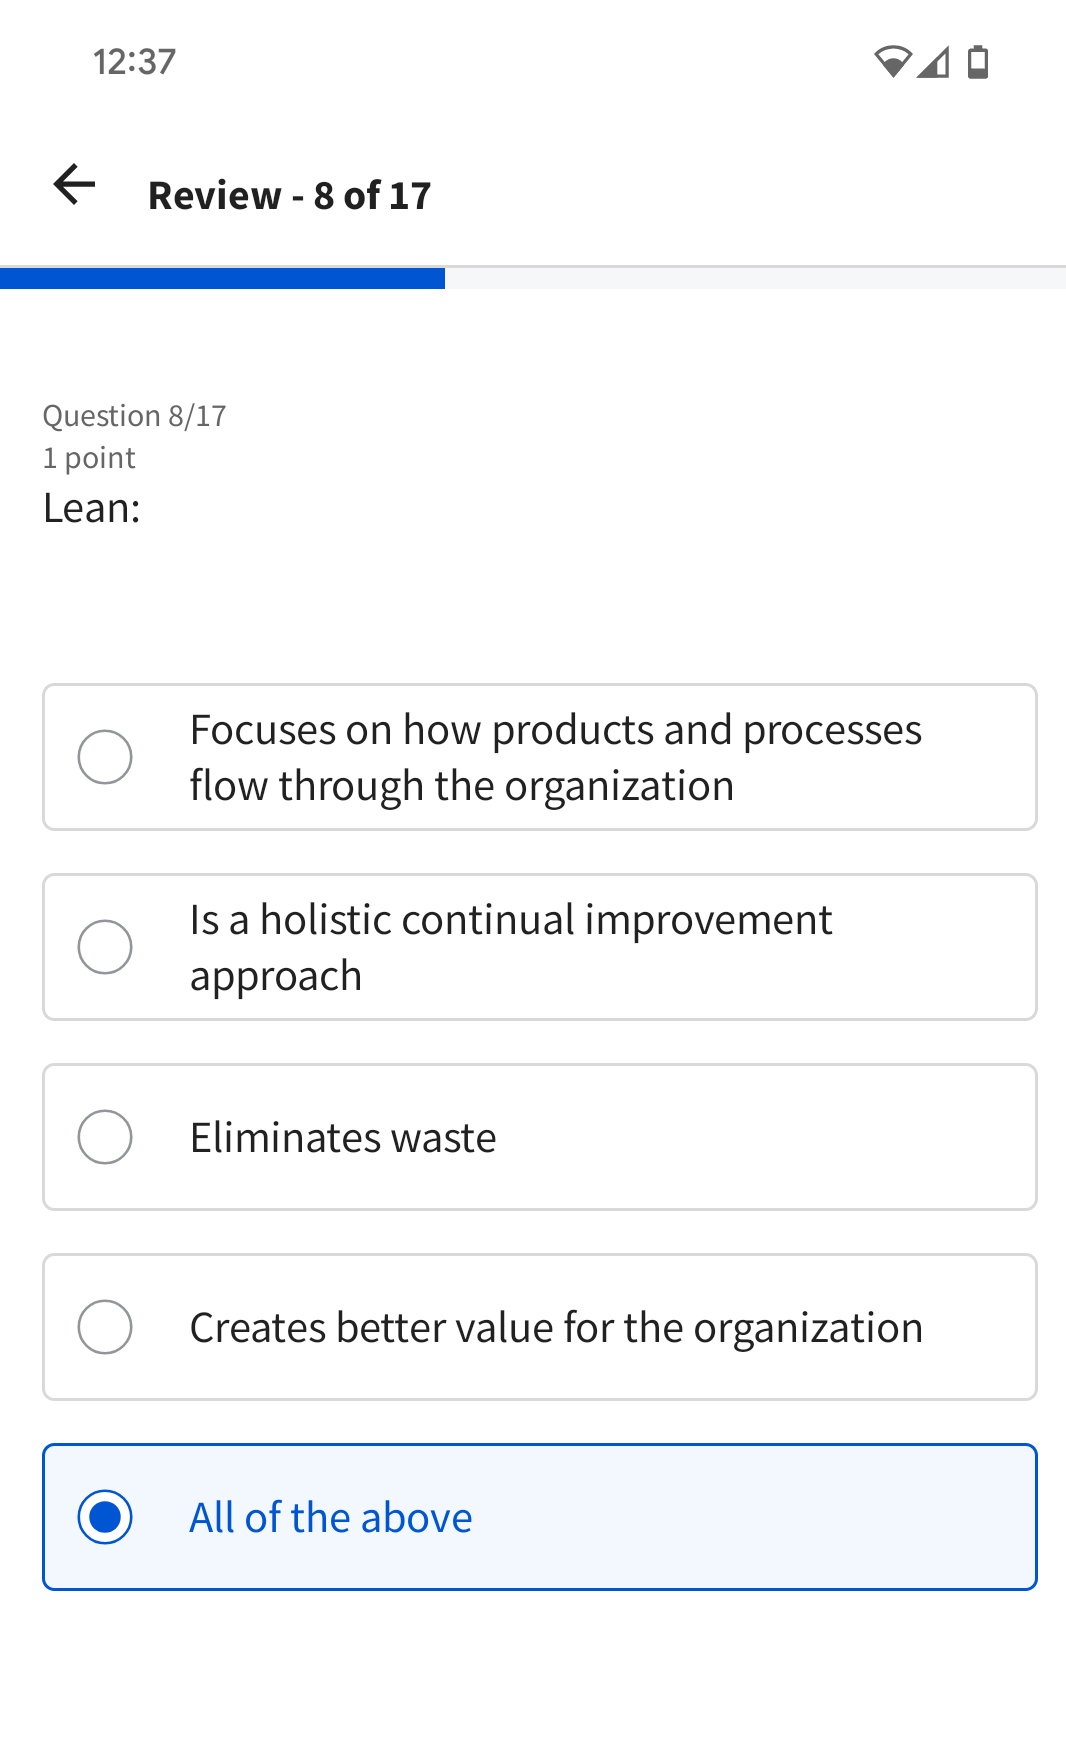Screen dimensions: 1066x1760
Task: Select the 'Eliminates waste' radio button
Action: tap(105, 1137)
